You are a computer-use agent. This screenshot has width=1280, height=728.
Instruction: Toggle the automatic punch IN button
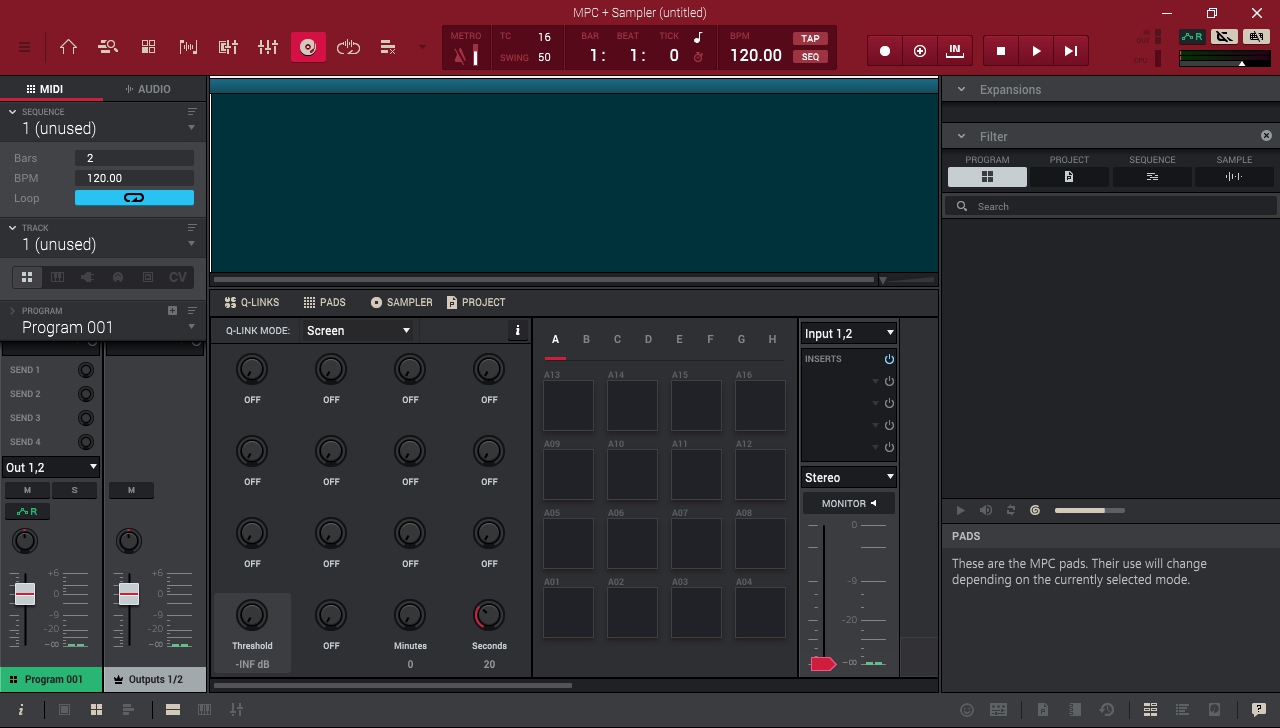[x=955, y=51]
